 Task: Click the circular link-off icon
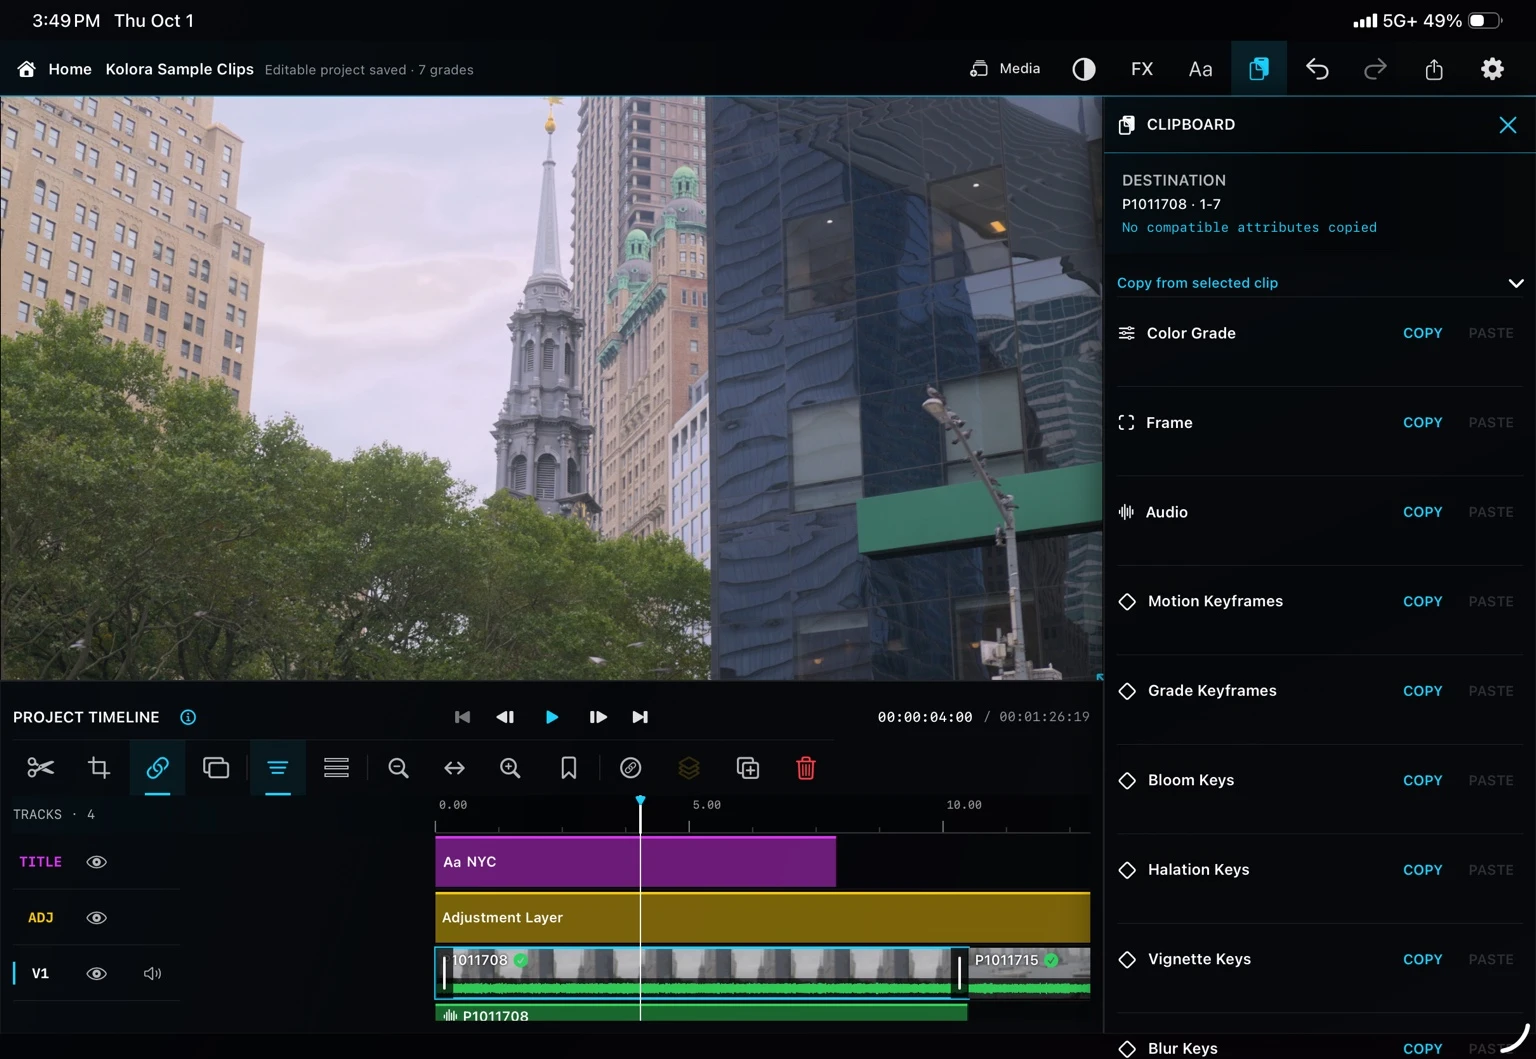(x=630, y=768)
